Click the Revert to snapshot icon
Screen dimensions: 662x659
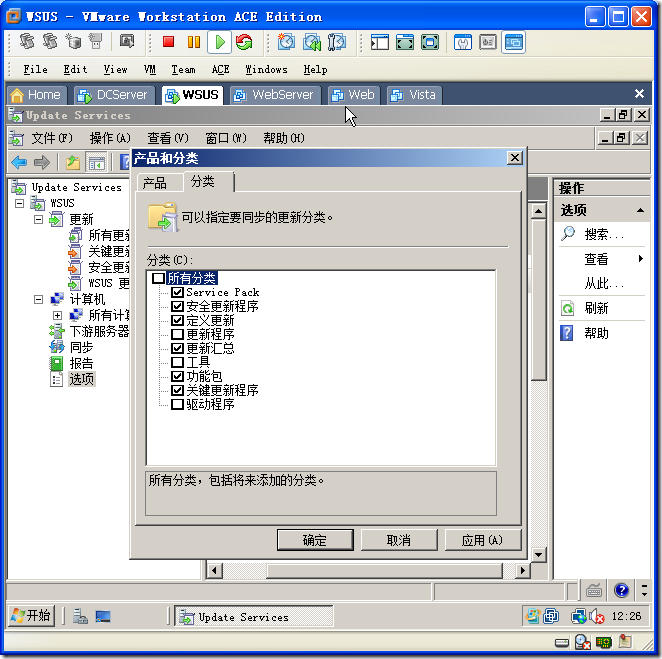312,42
